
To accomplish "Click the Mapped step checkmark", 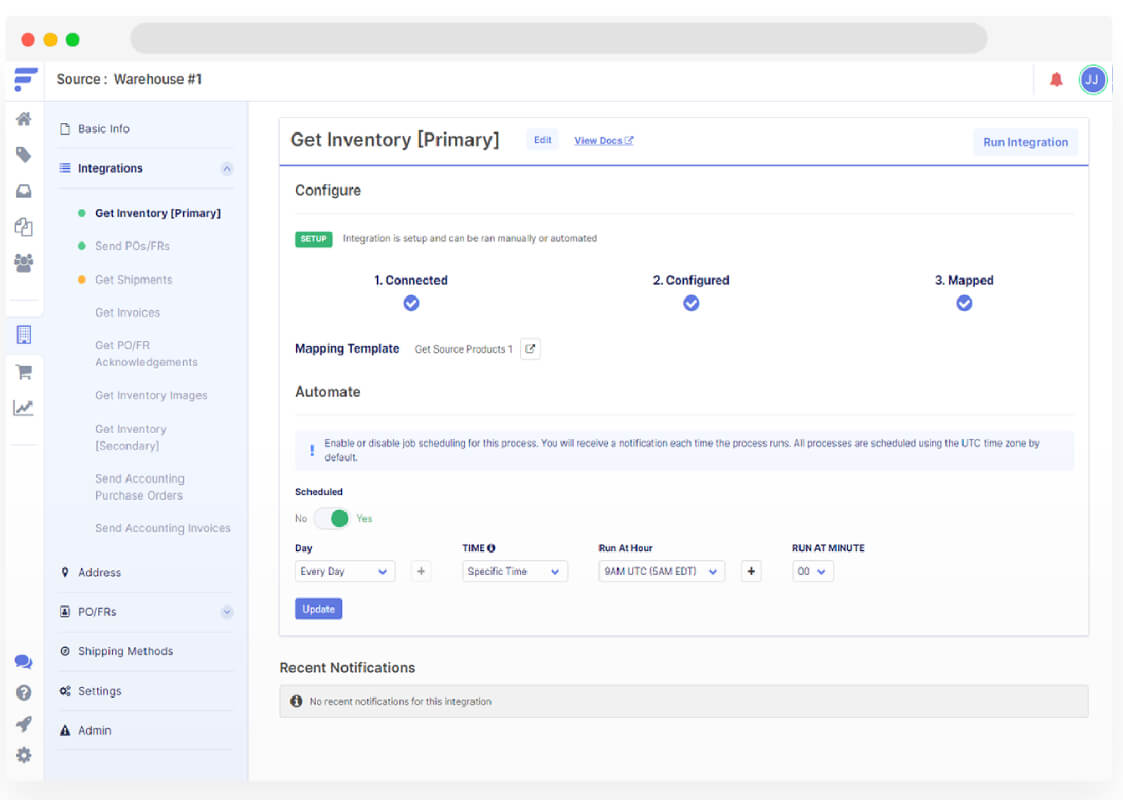I will click(964, 303).
